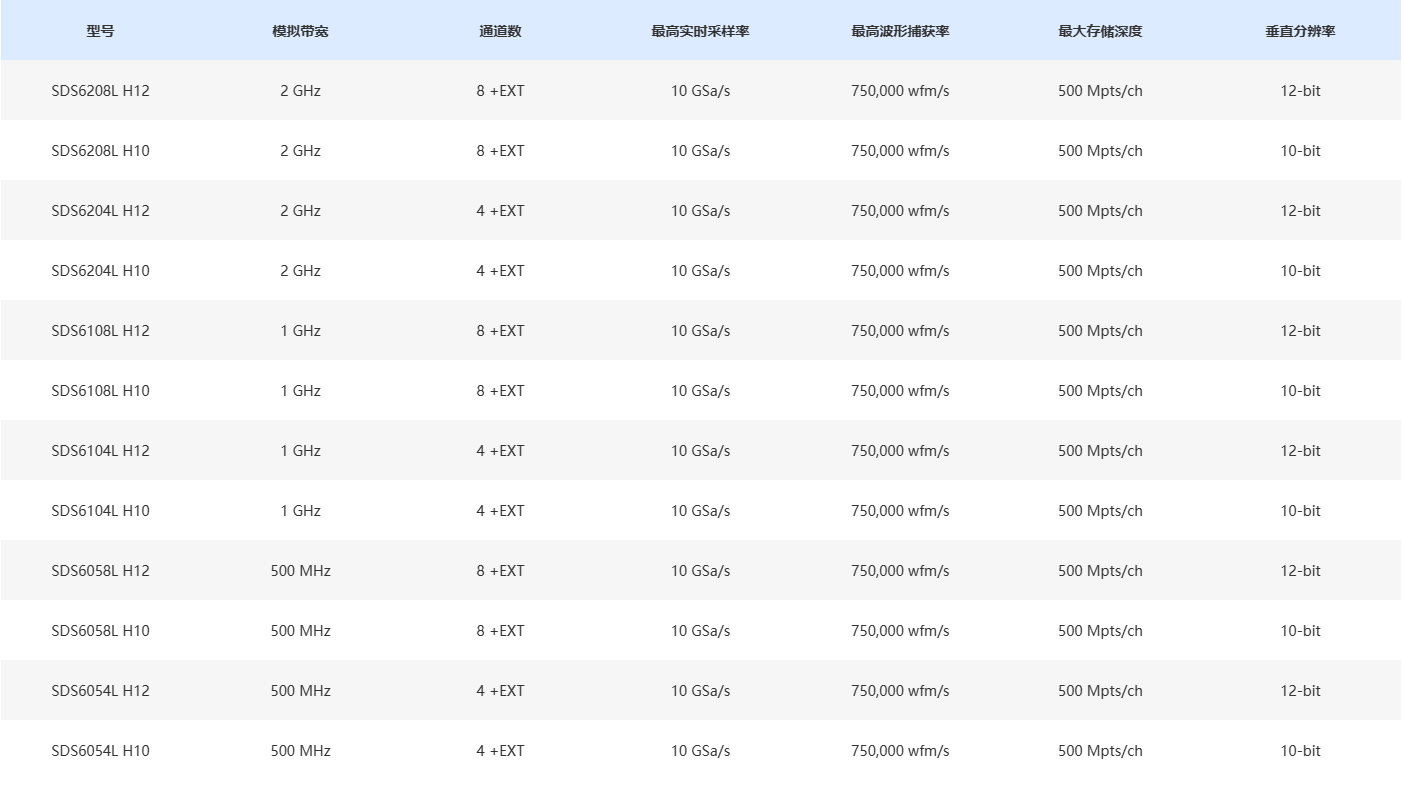Click the 通道数 column header
This screenshot has width=1404, height=809.
pos(500,31)
